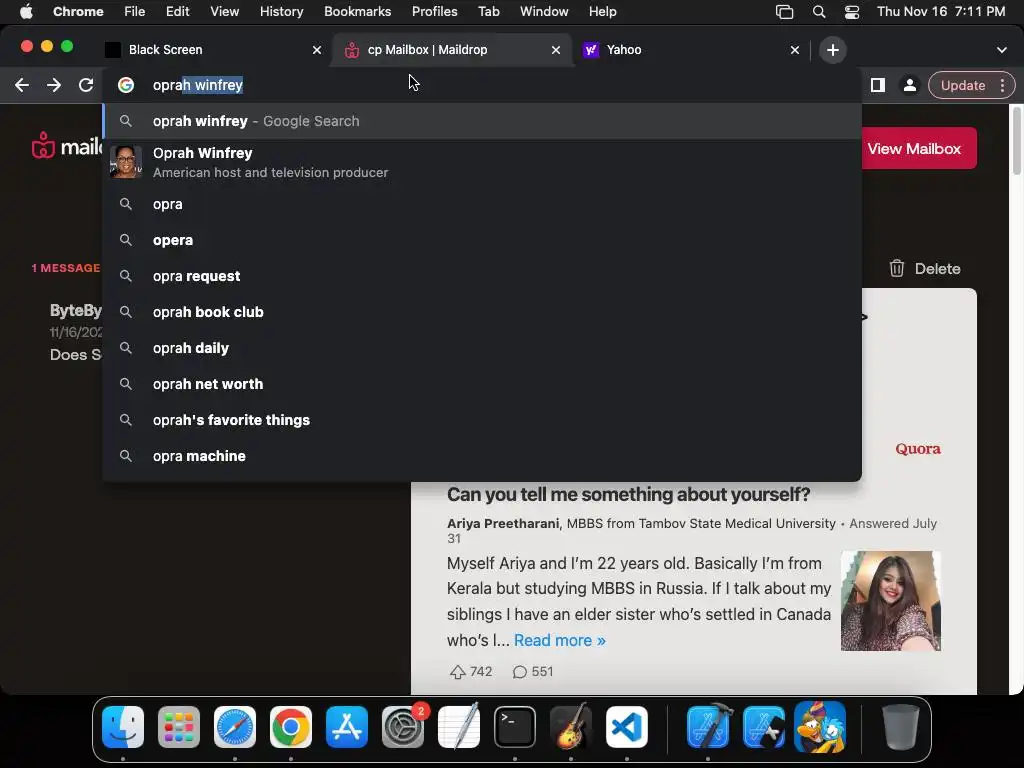Image resolution: width=1024 pixels, height=768 pixels.
Task: Click inside the address bar text field
Action: pos(483,85)
